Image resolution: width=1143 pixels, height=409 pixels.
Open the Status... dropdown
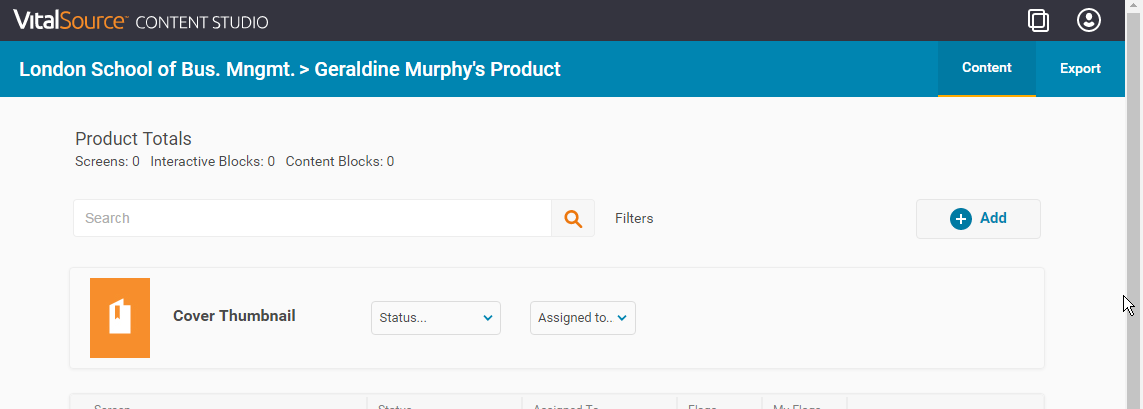tap(436, 318)
